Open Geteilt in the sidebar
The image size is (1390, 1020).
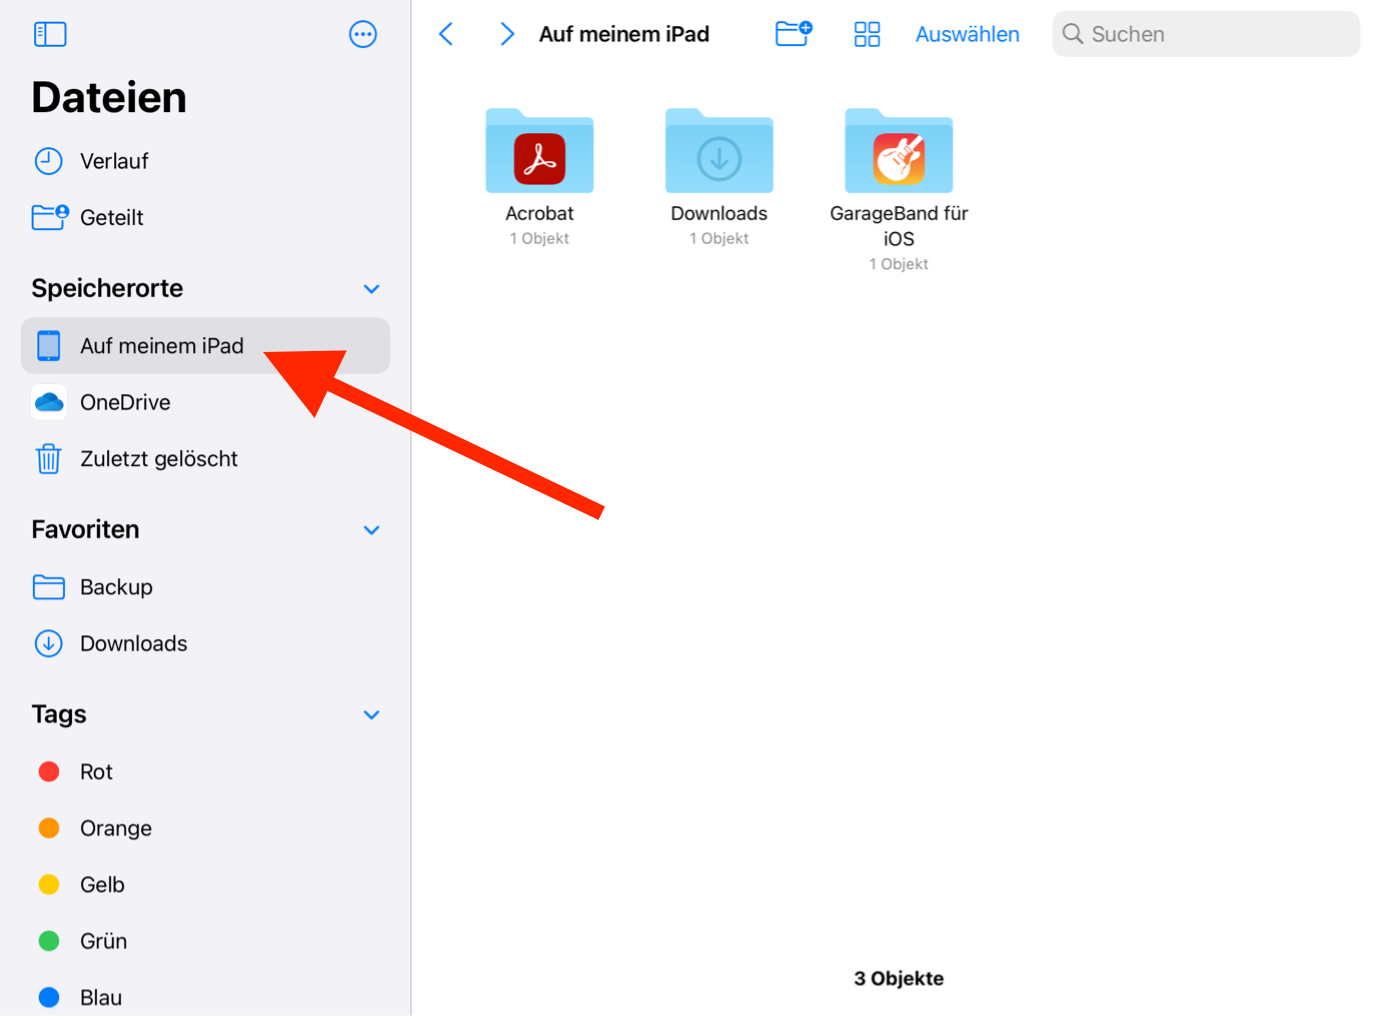[x=111, y=218]
